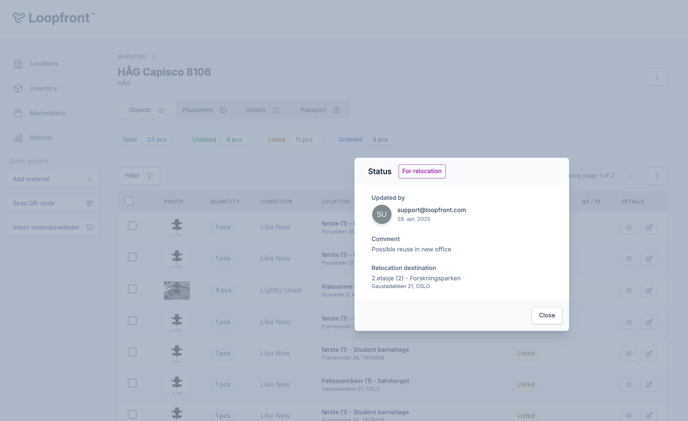This screenshot has height=421, width=688.
Task: View details eye icon, Lightly Used row
Action: (x=629, y=291)
